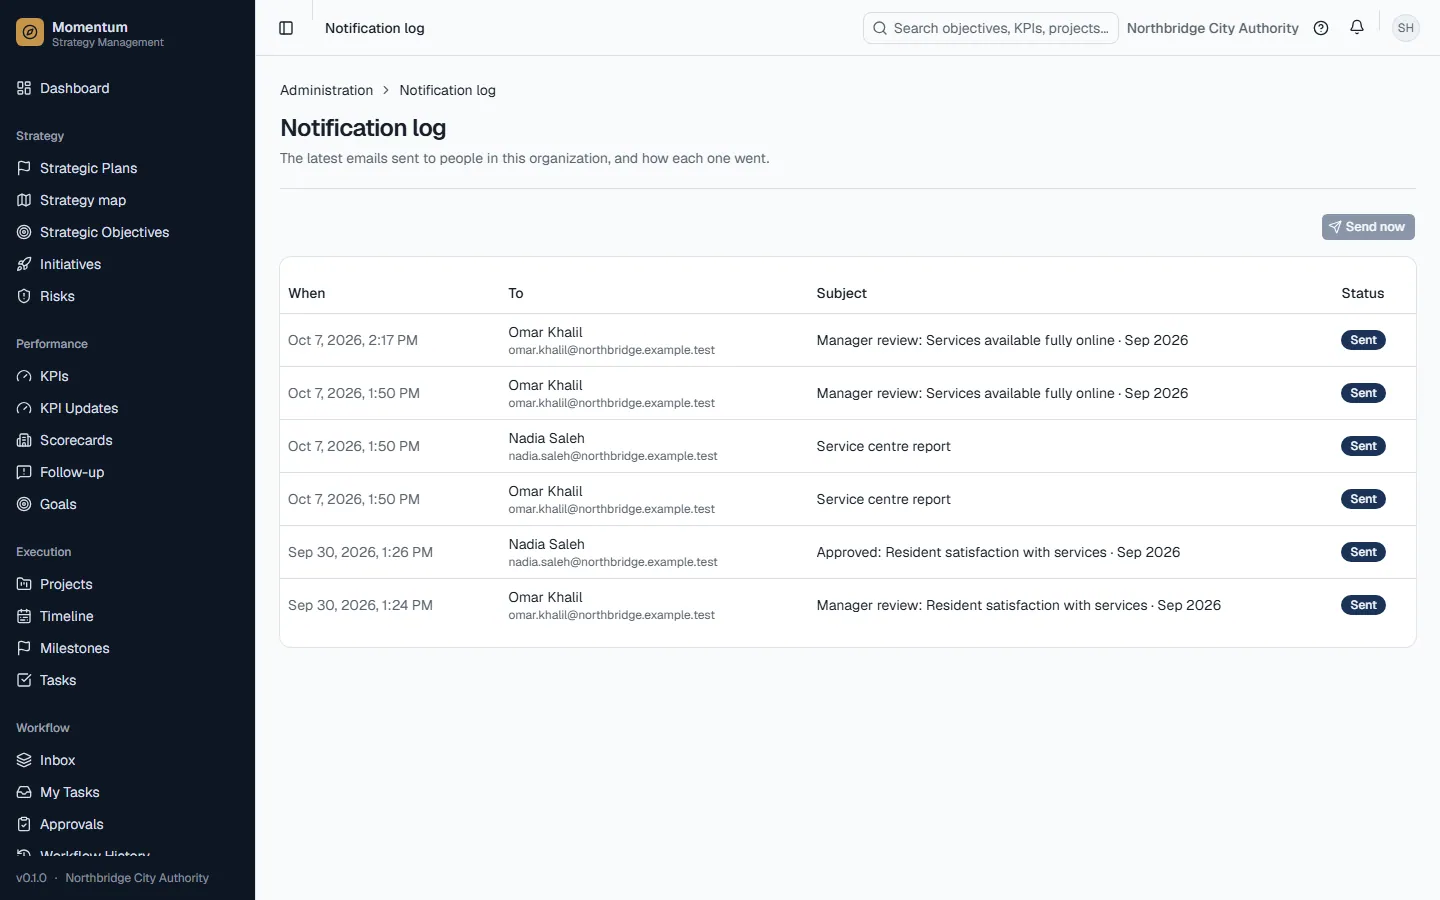This screenshot has width=1440, height=900.
Task: Click Omar Khalil in the 1:24 PM row
Action: [x=545, y=597]
